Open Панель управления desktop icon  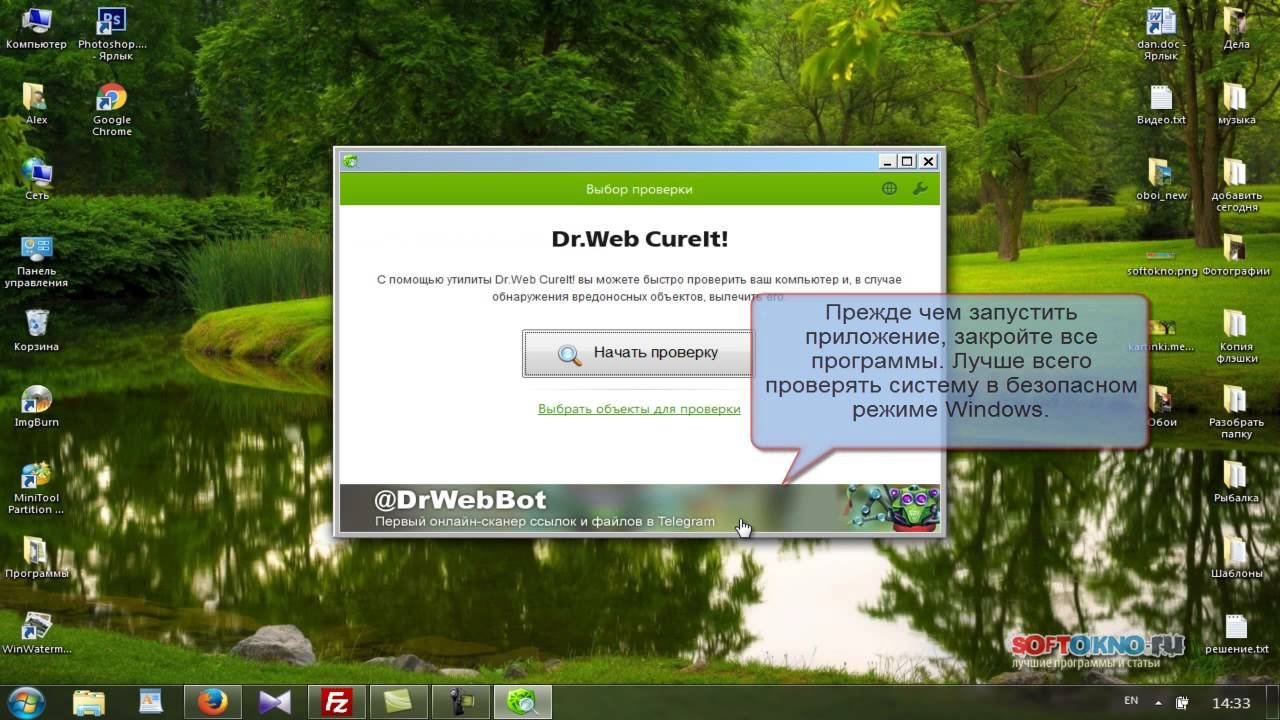click(36, 261)
